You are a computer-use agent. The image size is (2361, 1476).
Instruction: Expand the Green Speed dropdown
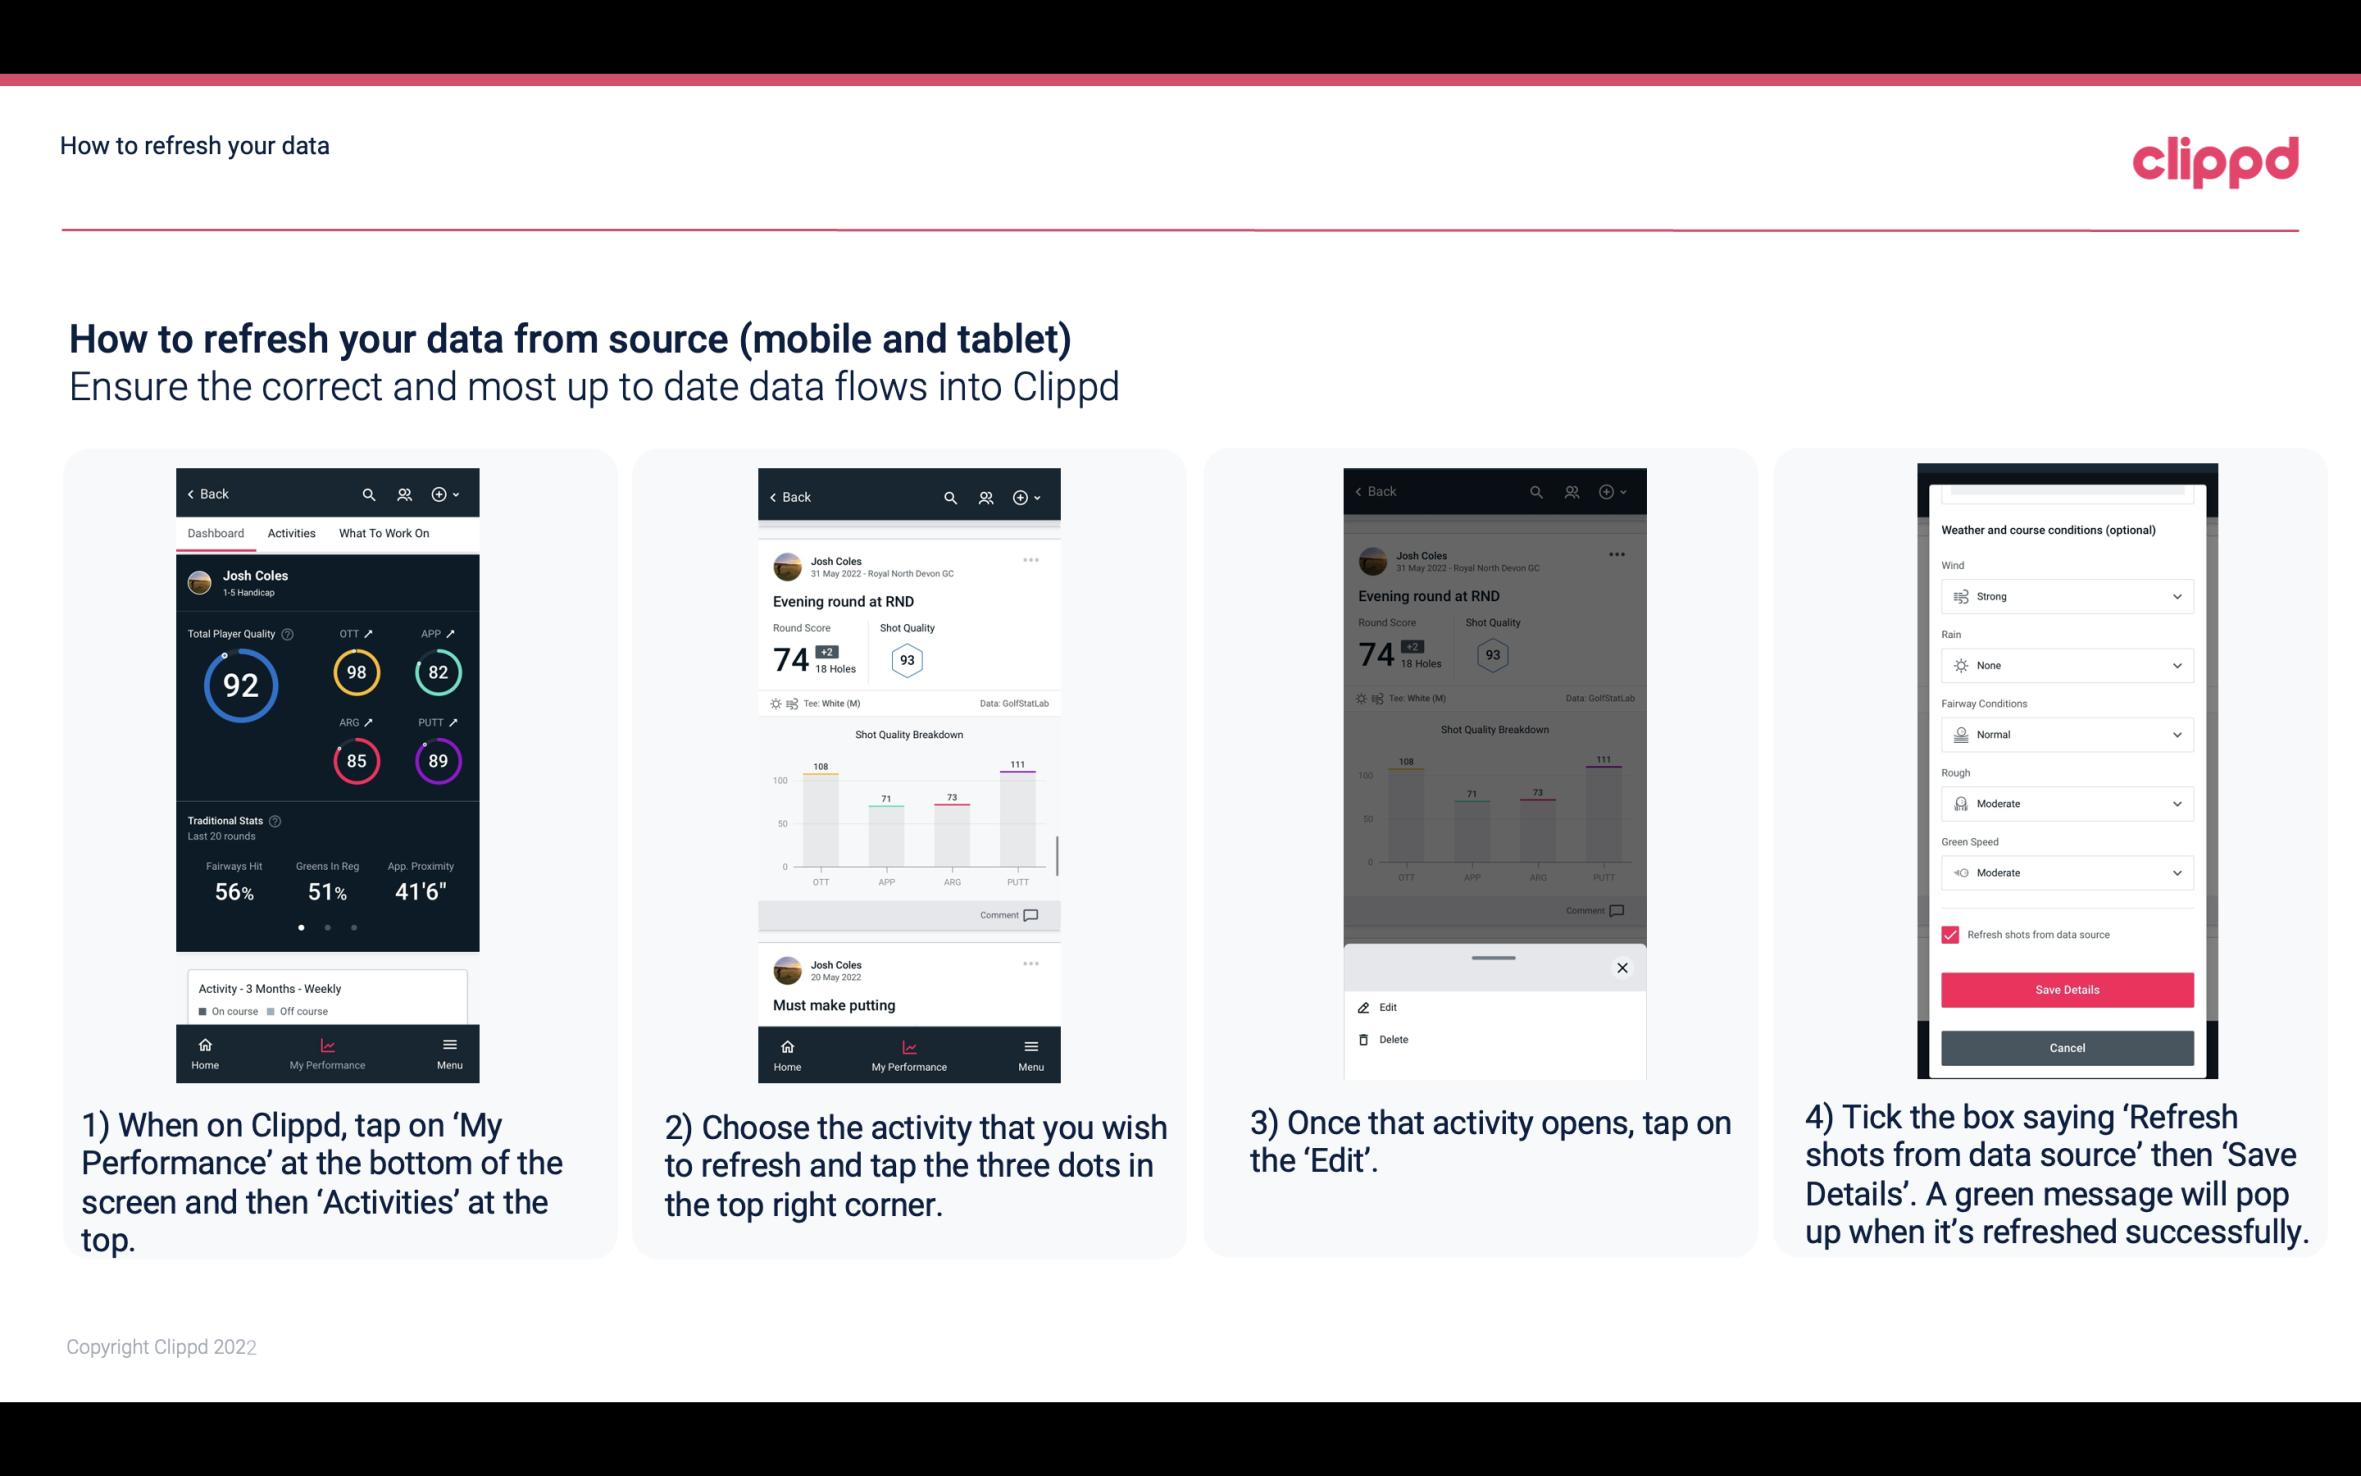click(x=2176, y=872)
